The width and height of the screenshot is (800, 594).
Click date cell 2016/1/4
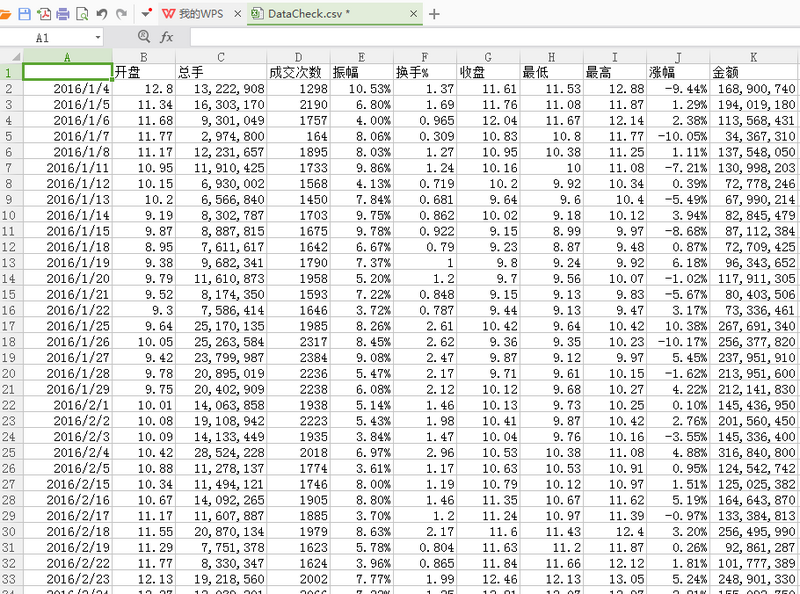(67, 88)
